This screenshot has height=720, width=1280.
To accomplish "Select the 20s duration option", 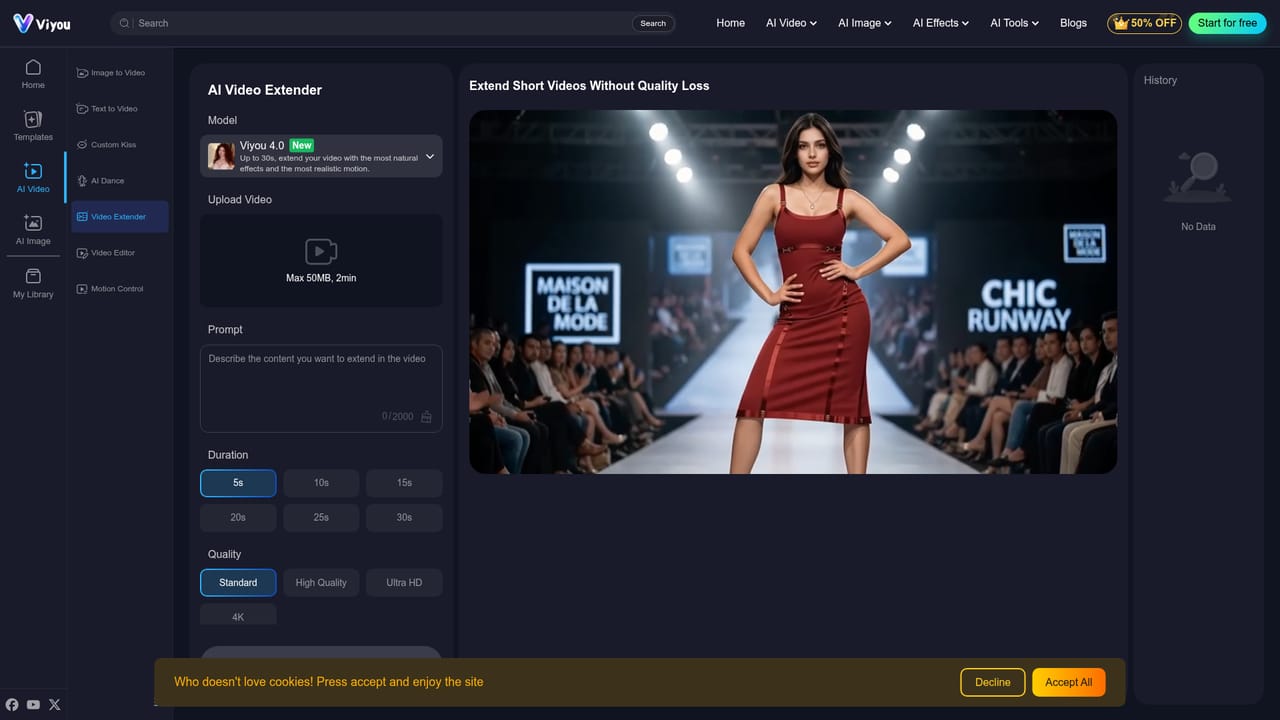I will (x=238, y=517).
